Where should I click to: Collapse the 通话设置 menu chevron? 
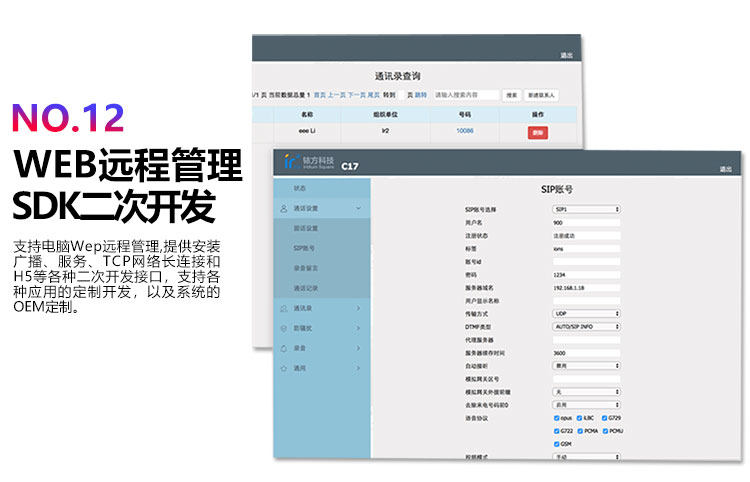tap(358, 208)
